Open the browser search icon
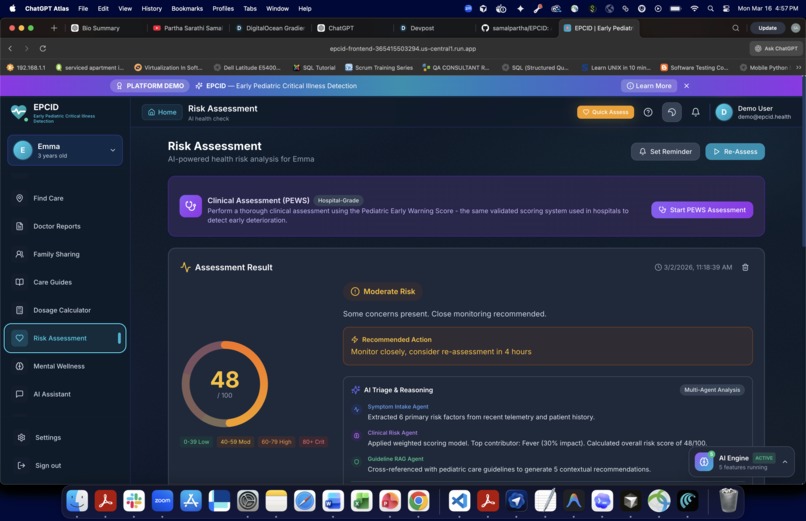 [736, 28]
